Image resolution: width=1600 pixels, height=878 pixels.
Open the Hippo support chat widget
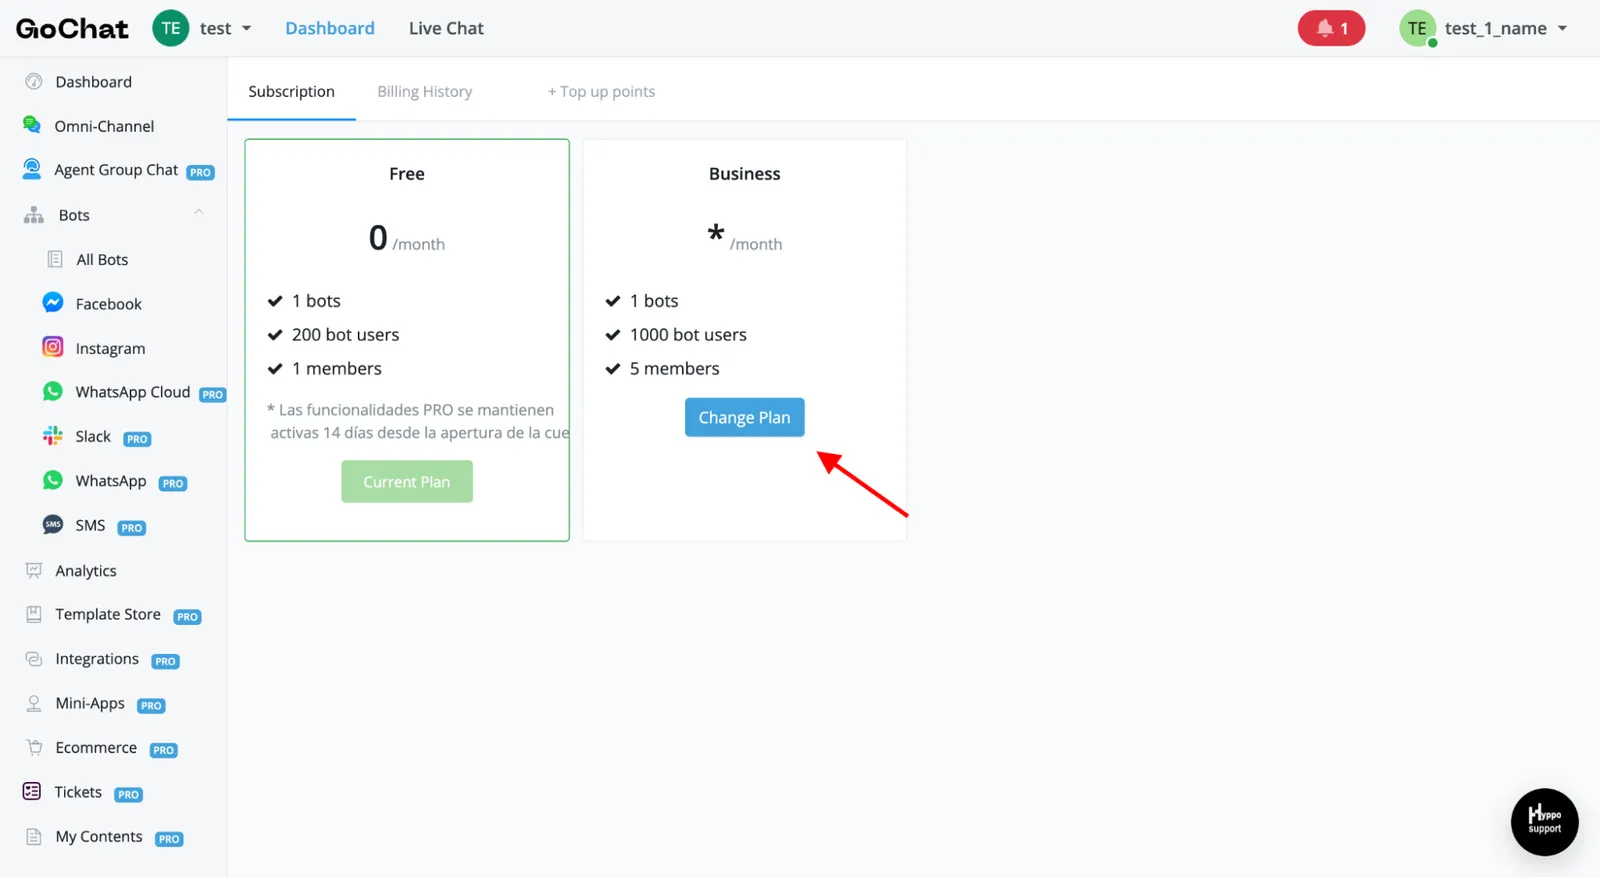(x=1544, y=822)
